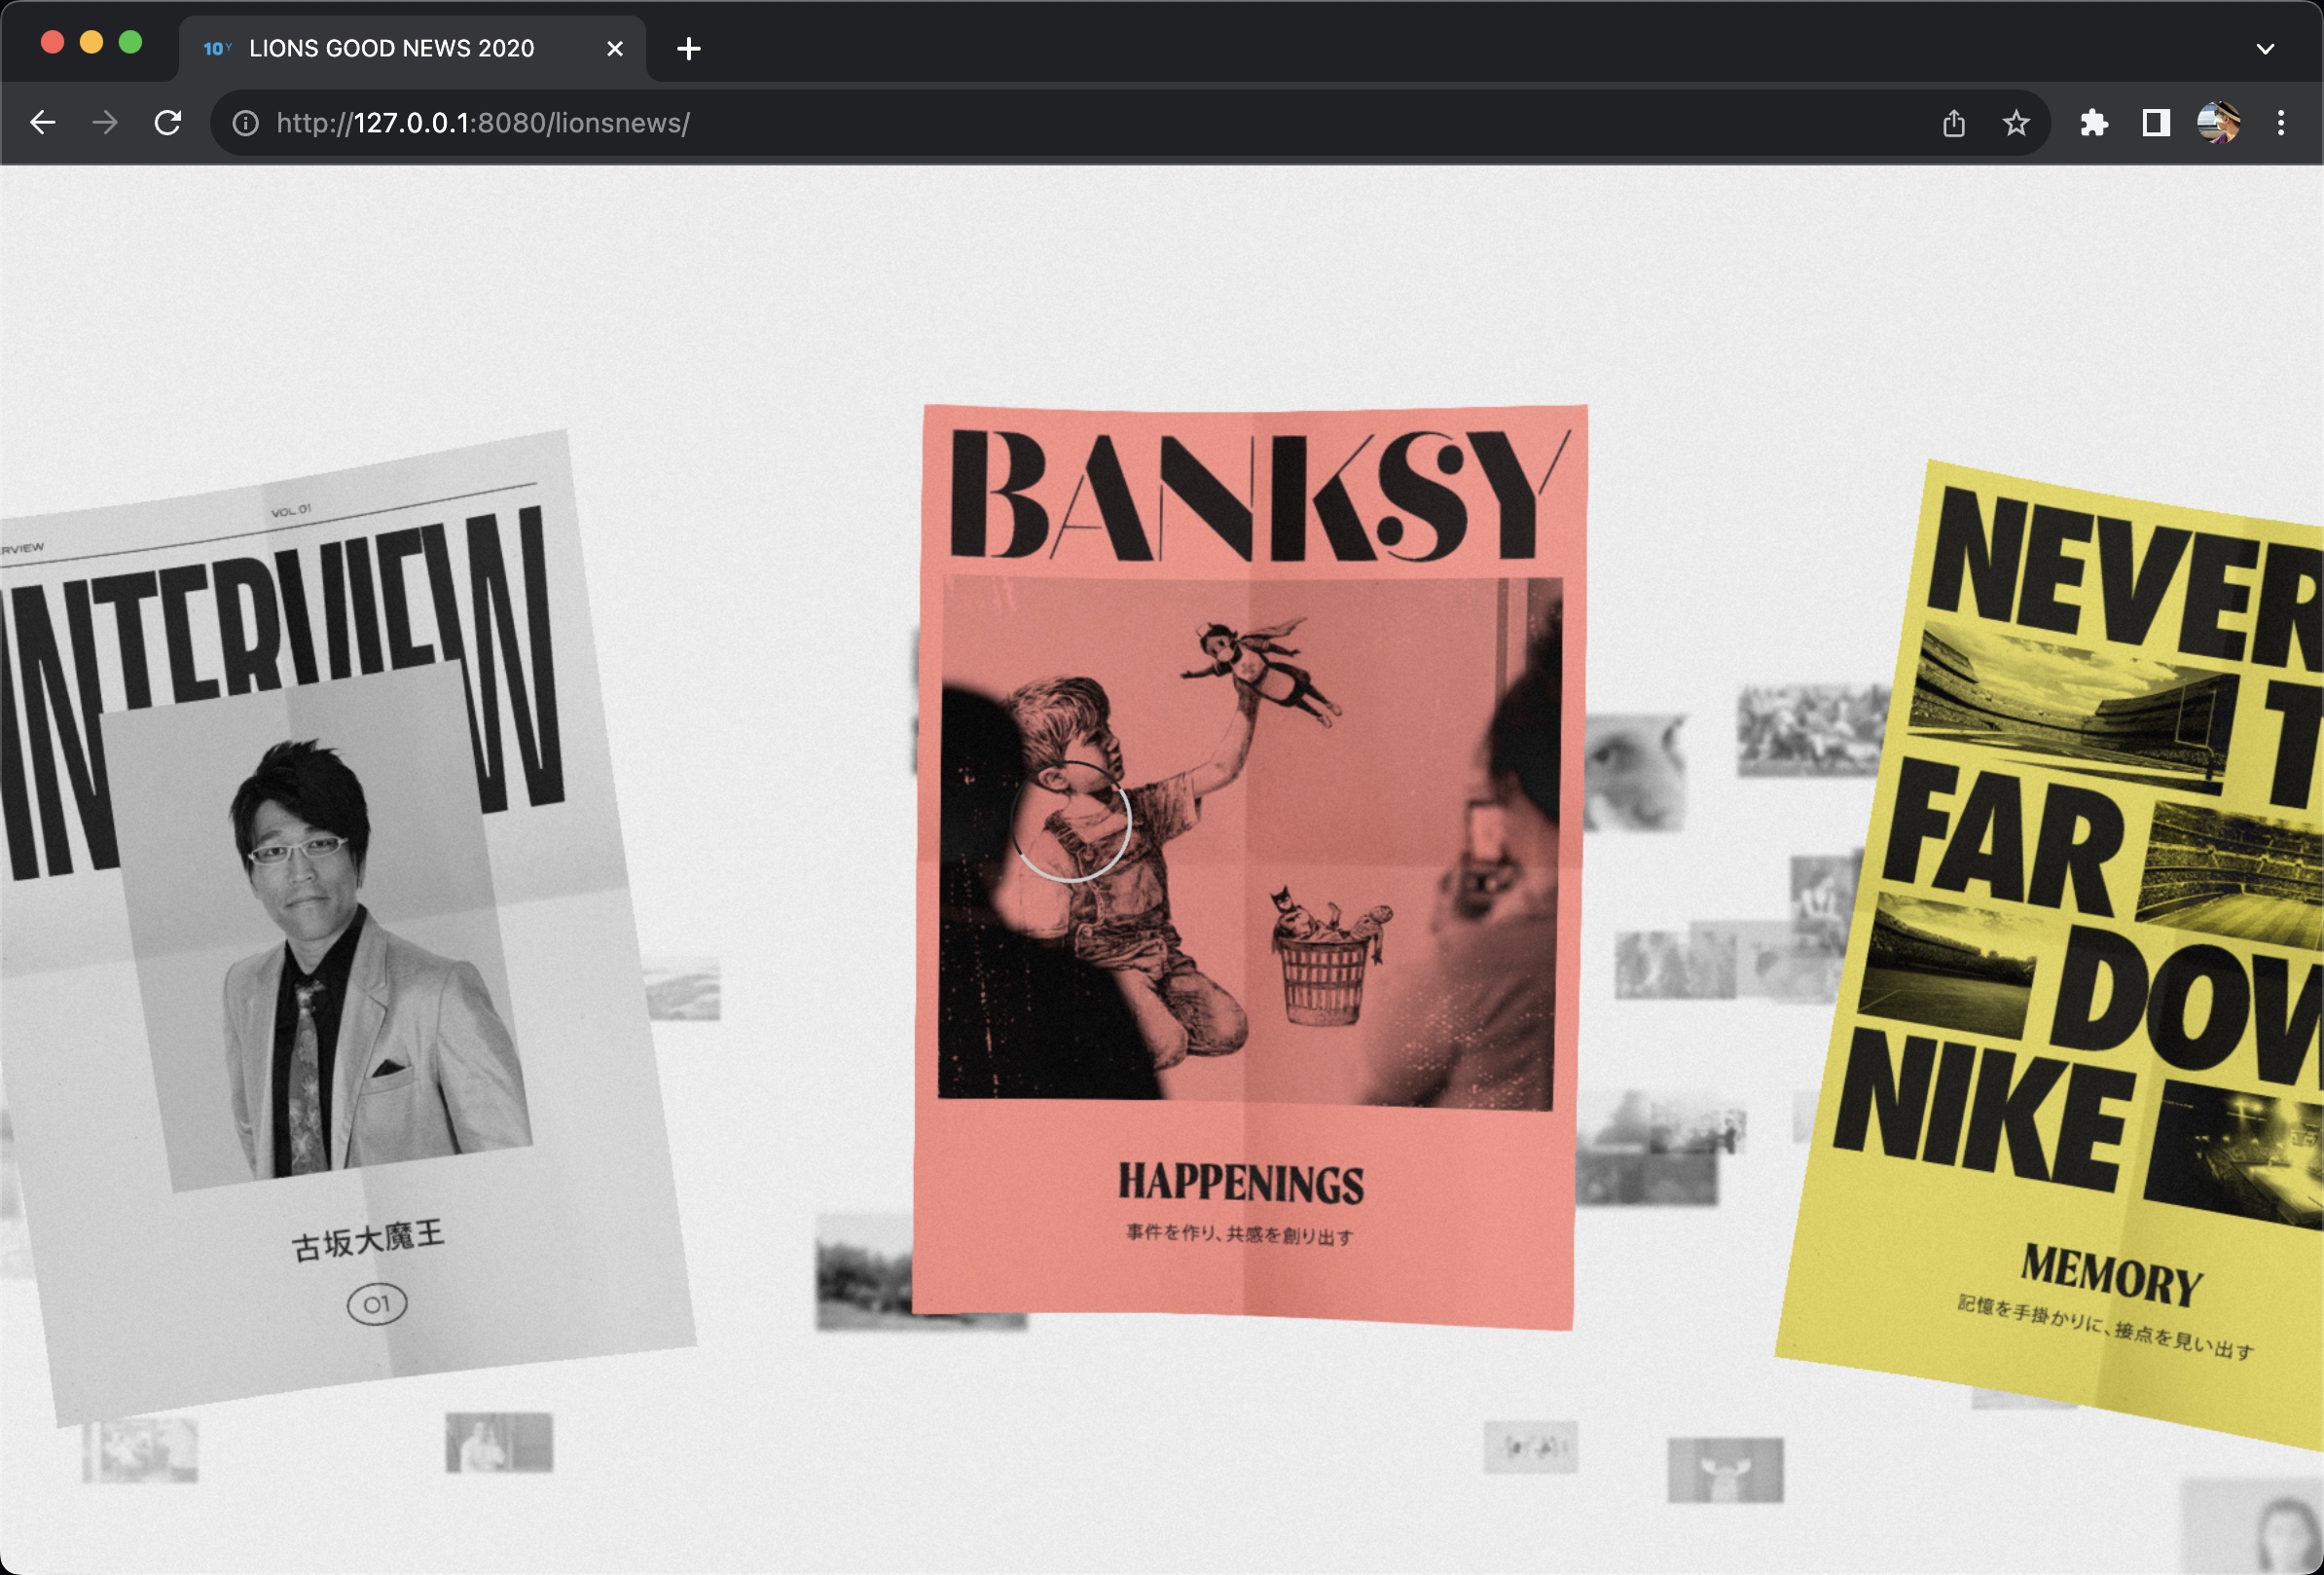Select the LIONS GOOD NEWS 2020 tab
The image size is (2324, 1575).
click(391, 48)
